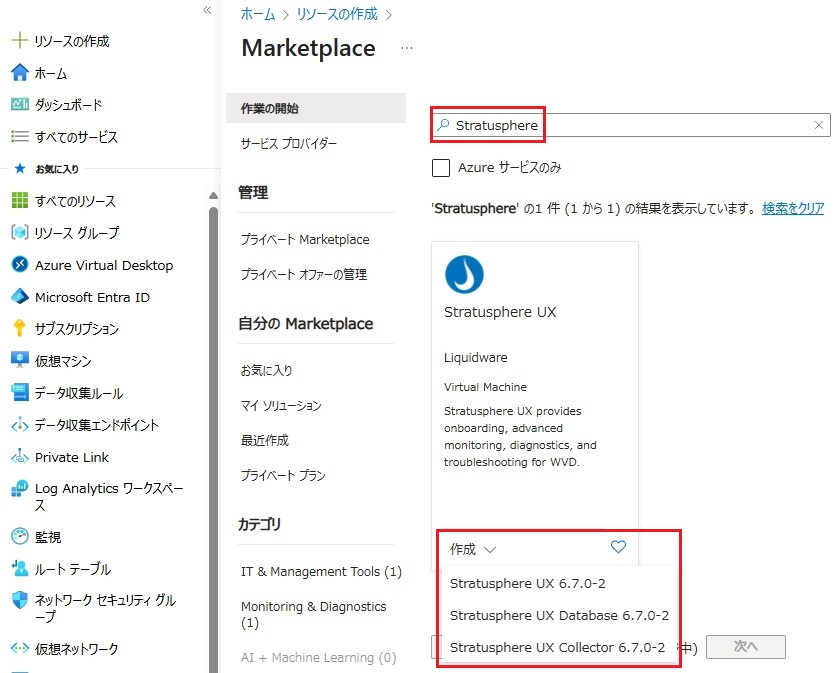Viewport: 837px width, 673px height.
Task: Click into the Marketplace search field
Action: 630,125
